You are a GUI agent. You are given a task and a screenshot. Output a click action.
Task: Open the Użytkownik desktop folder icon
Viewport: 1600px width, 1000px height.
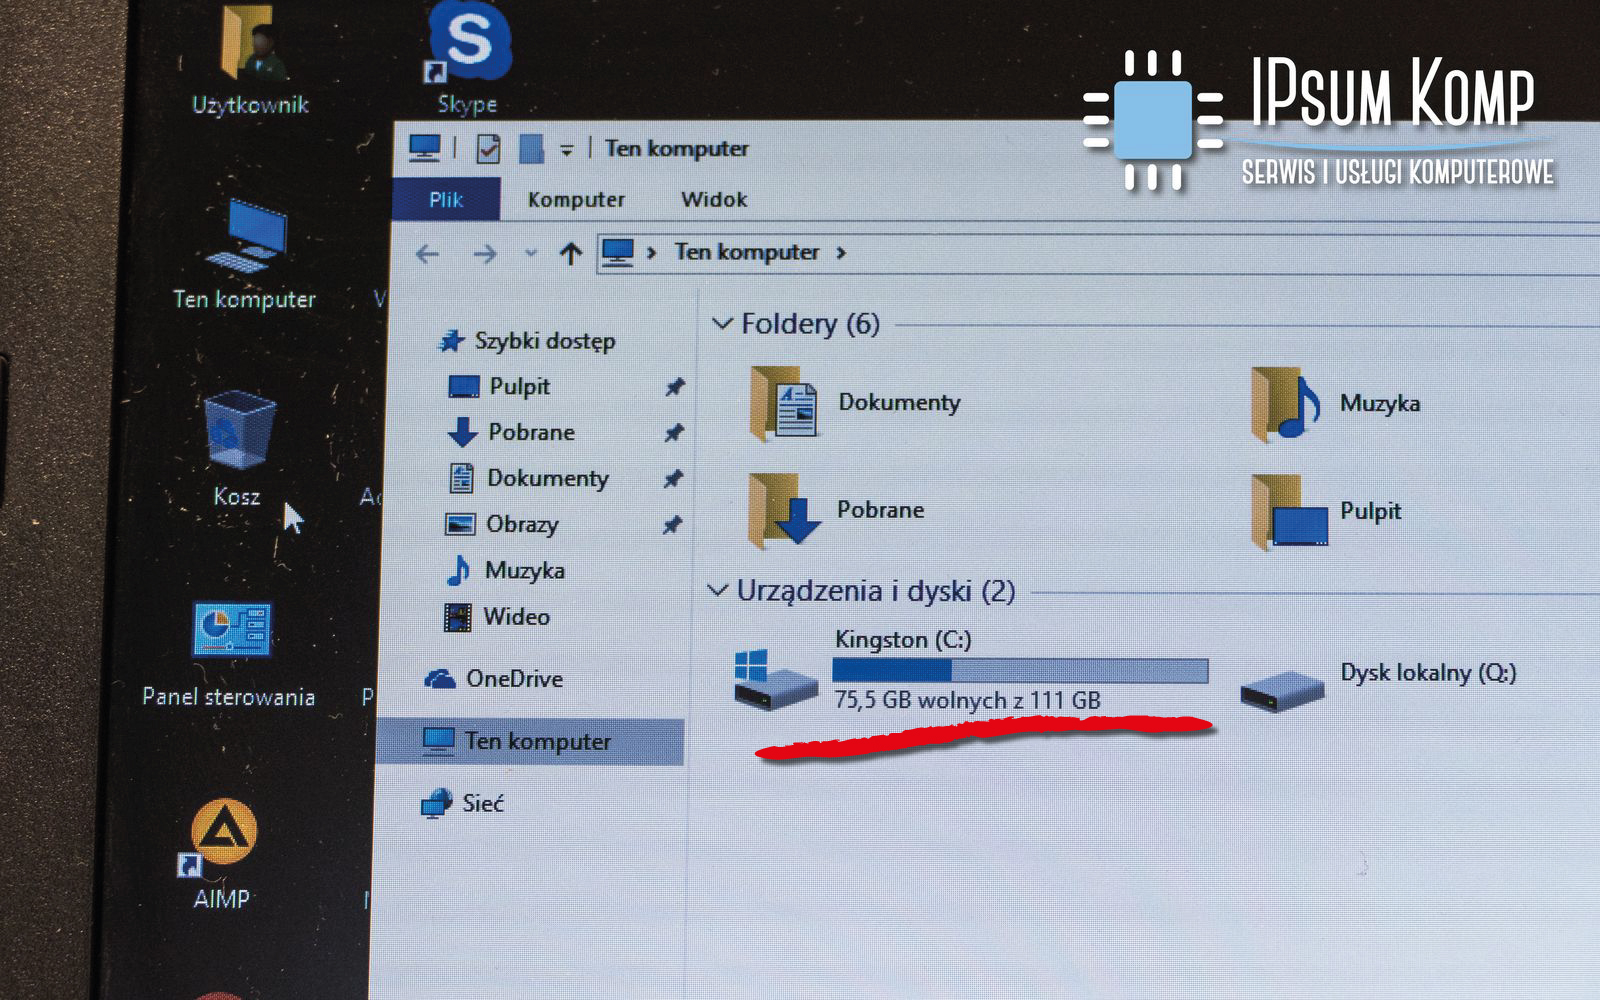249,60
